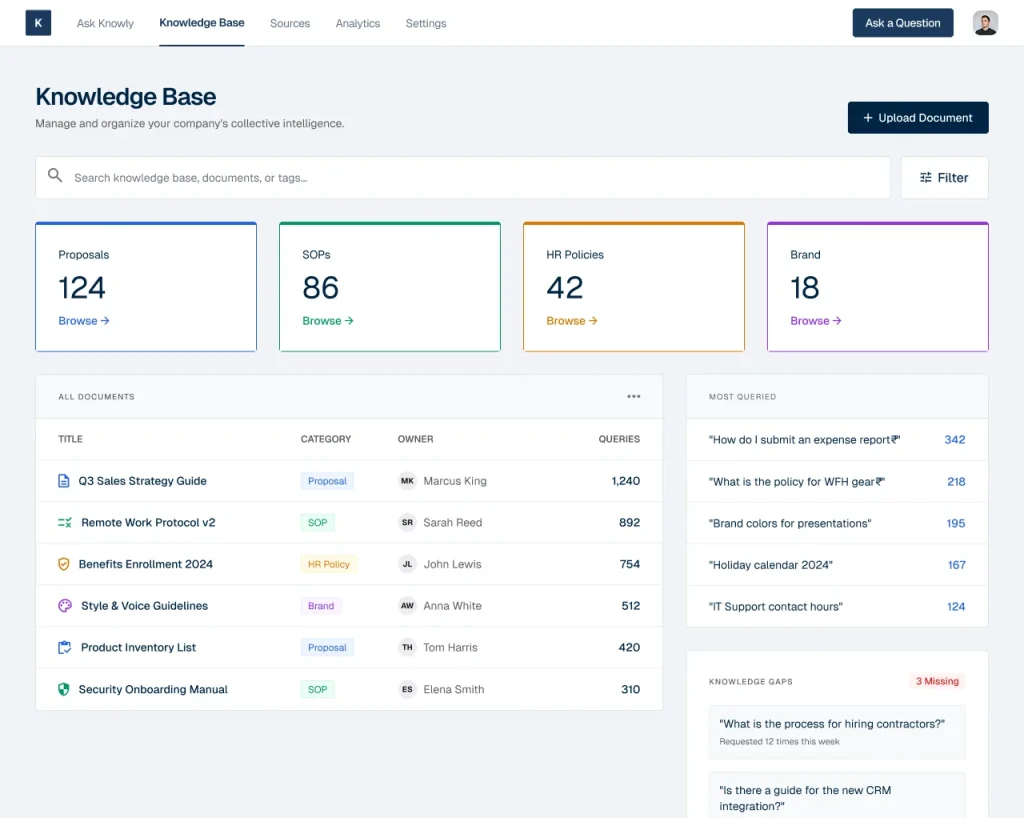Viewport: 1024px width, 818px height.
Task: Open the Brand 18 card
Action: [x=878, y=287]
